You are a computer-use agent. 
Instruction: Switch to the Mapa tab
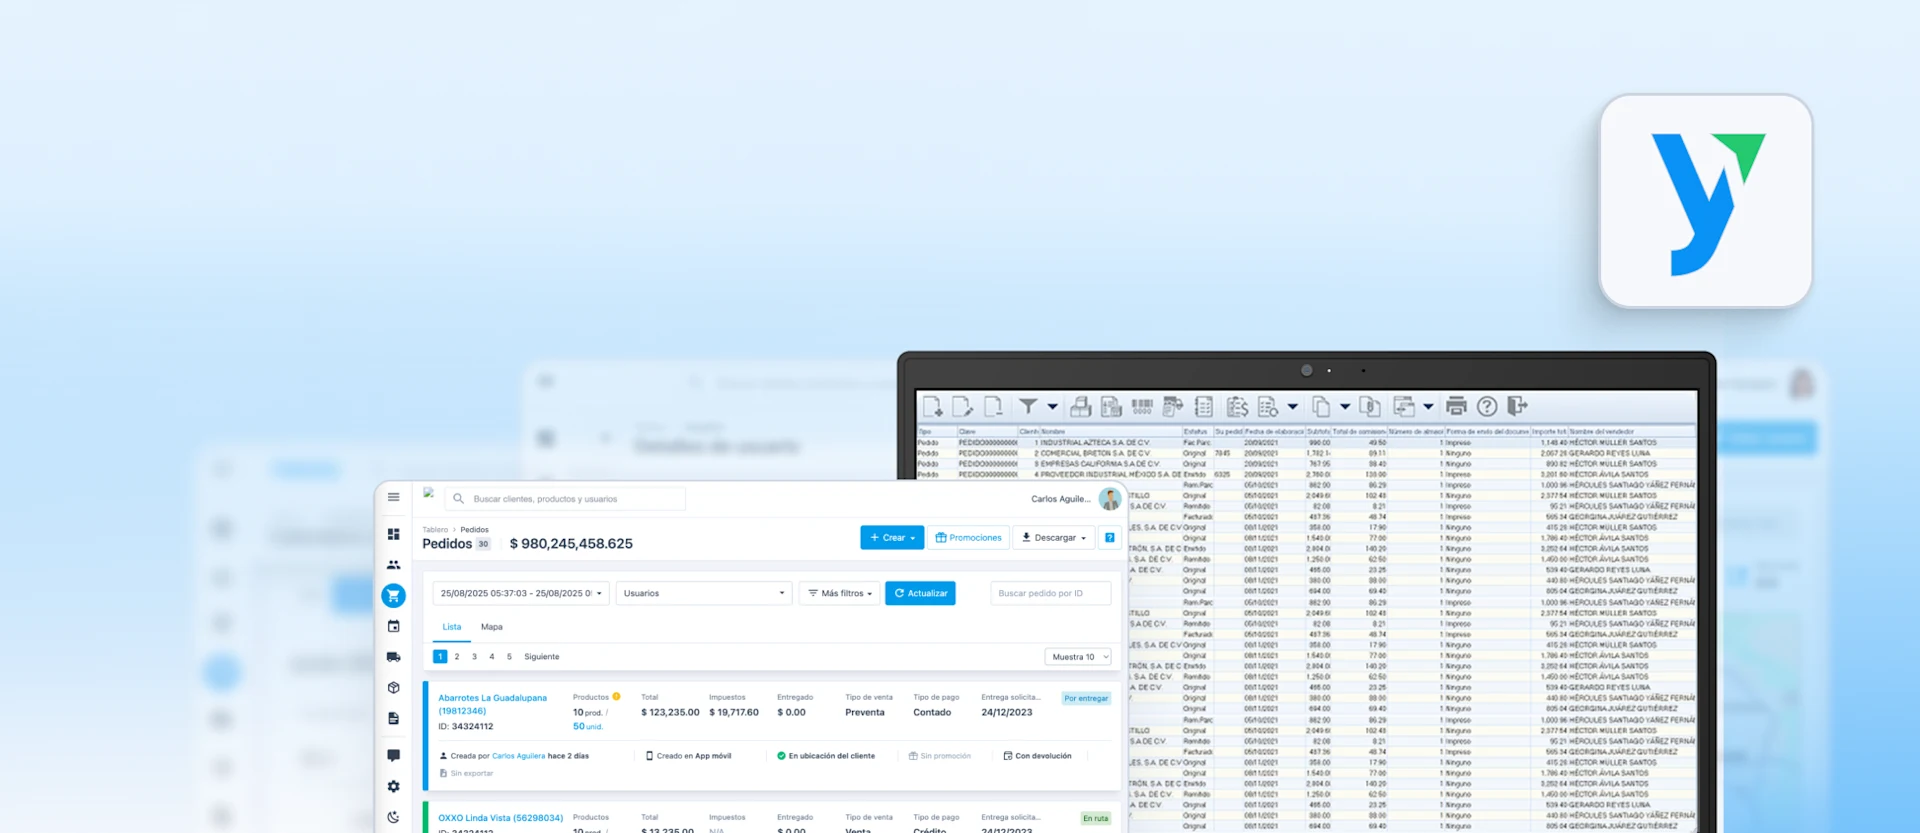coord(492,627)
